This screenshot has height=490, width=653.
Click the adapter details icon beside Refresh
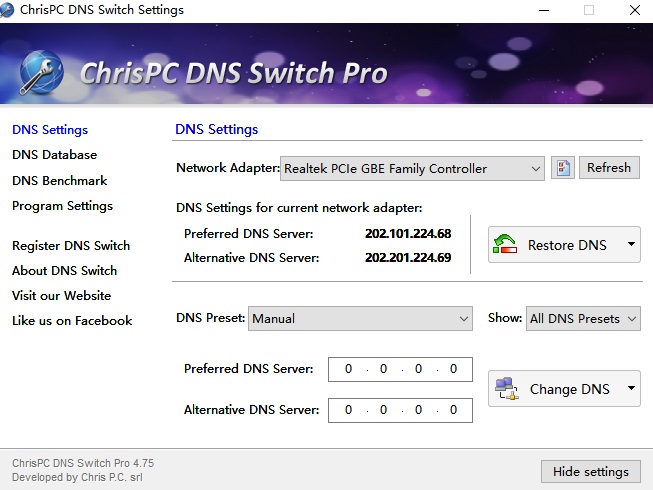click(563, 168)
